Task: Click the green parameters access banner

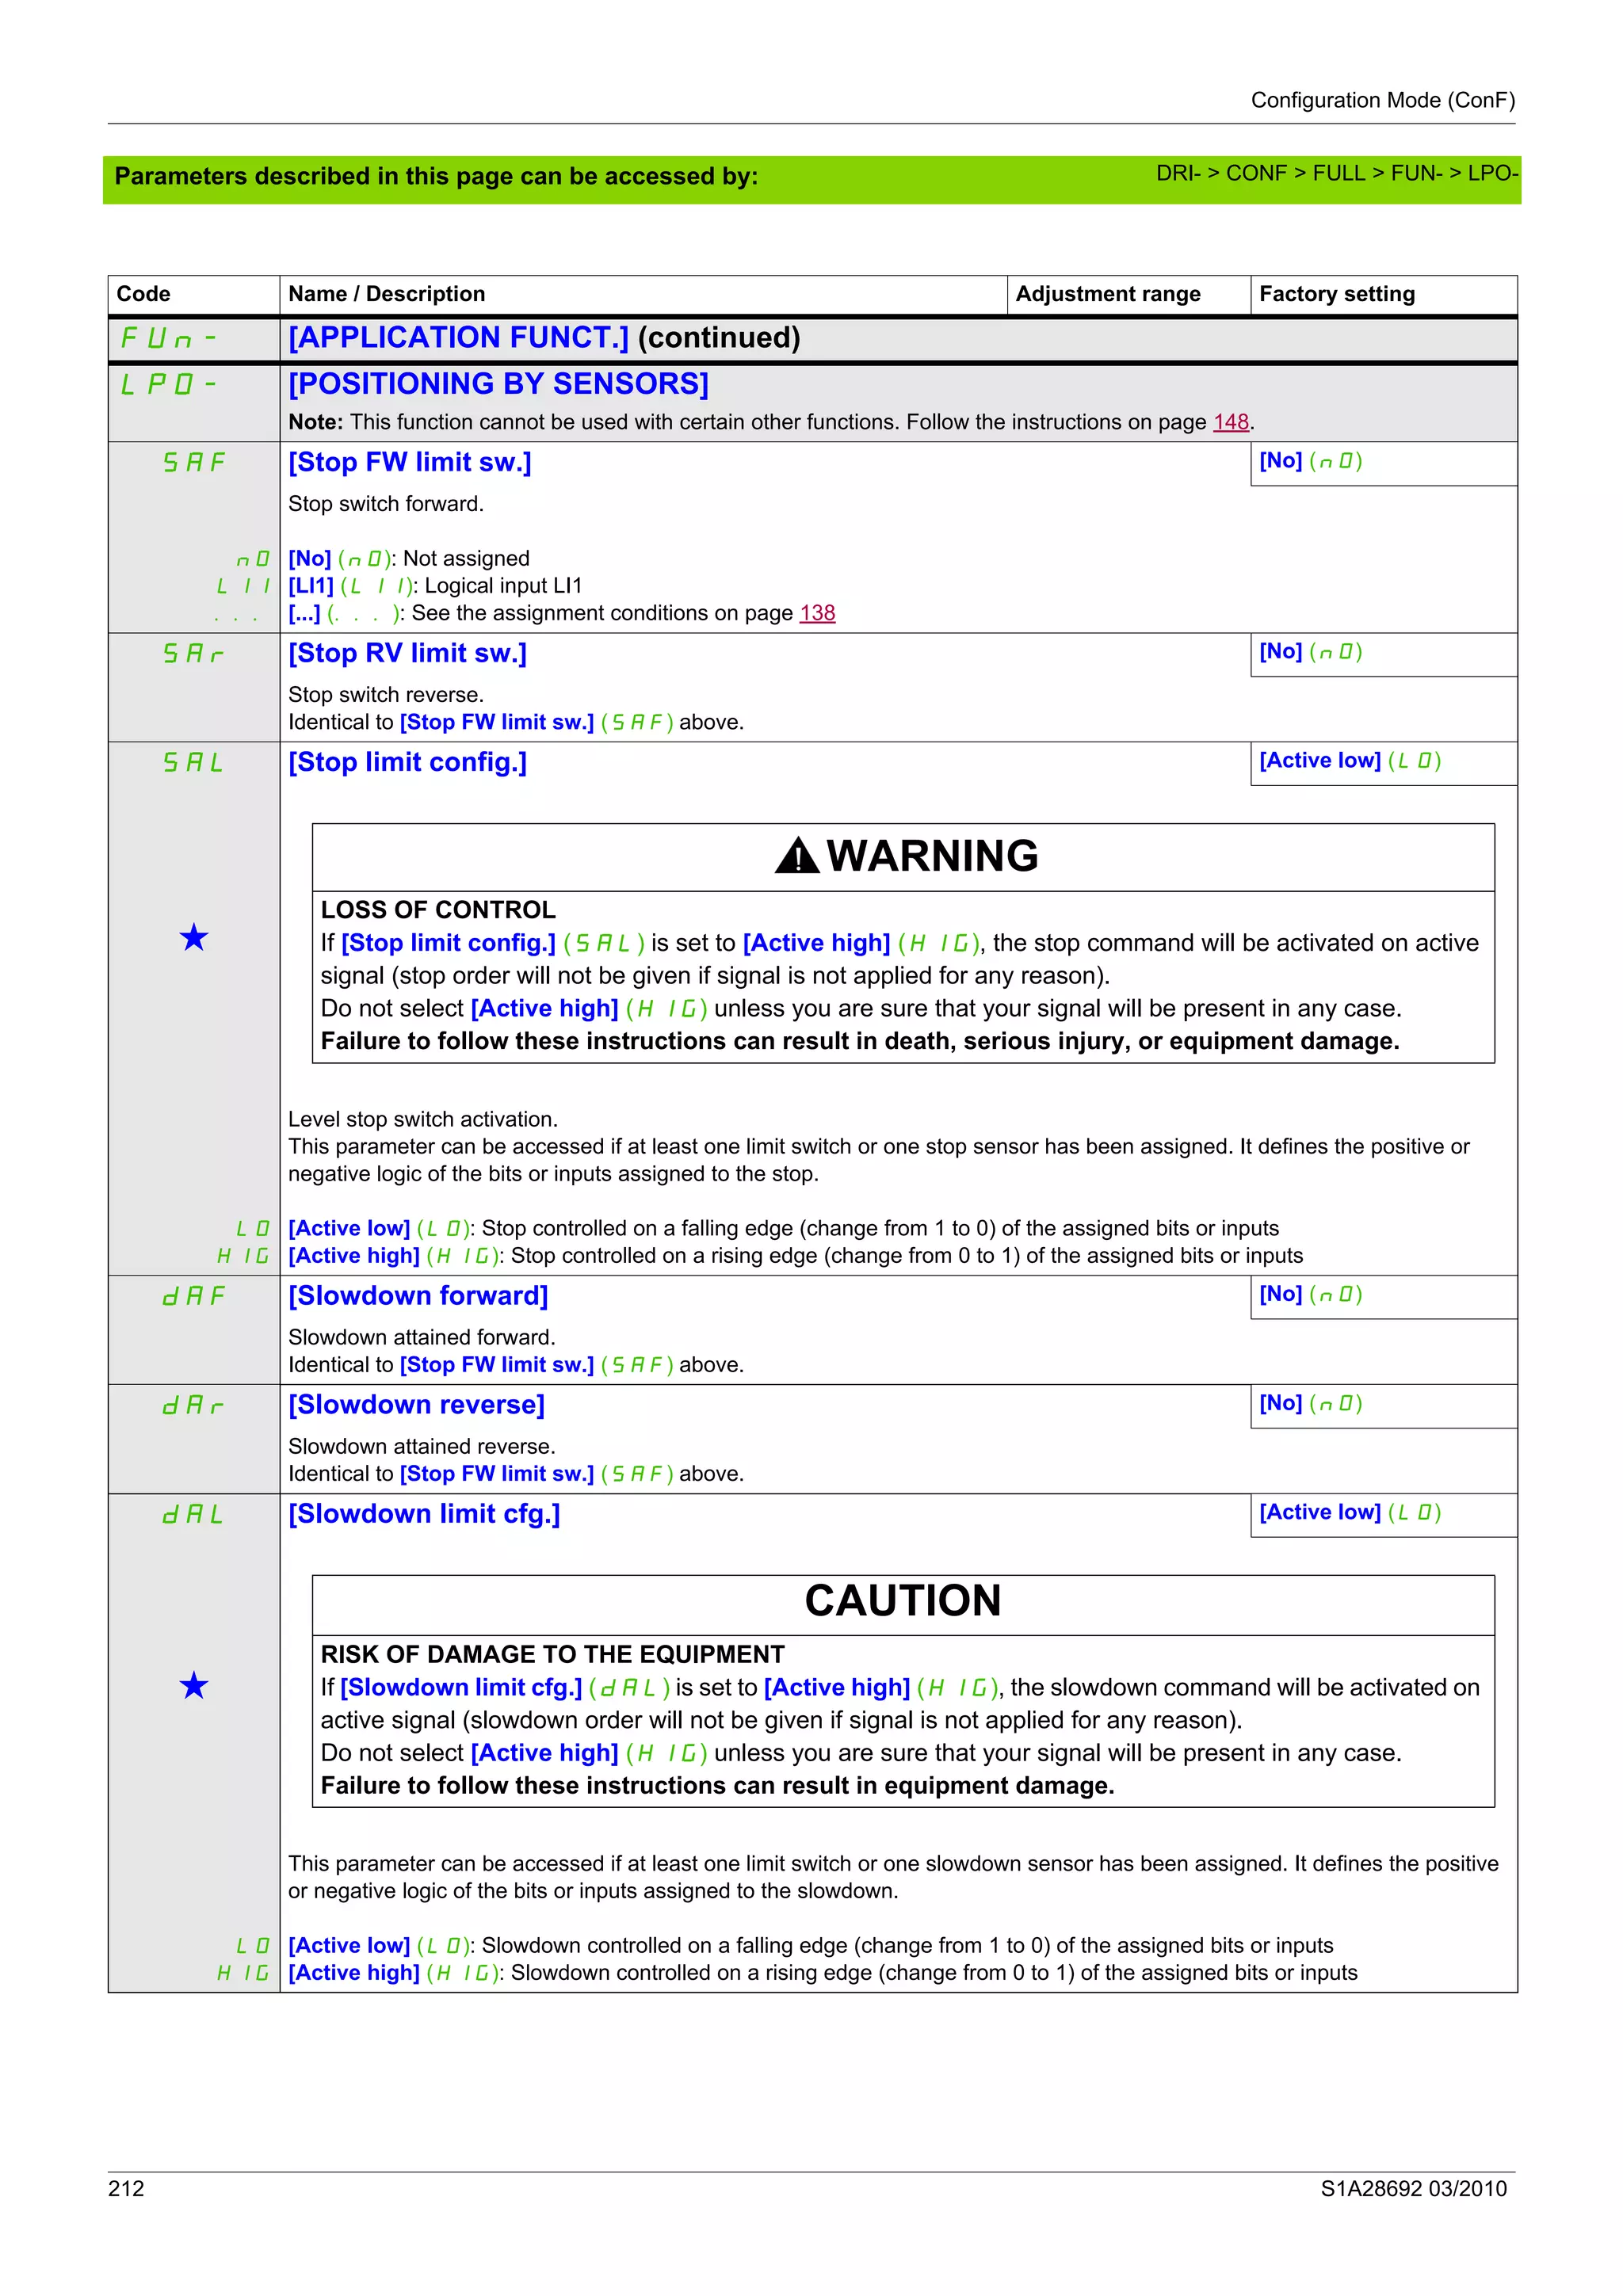Action: (436, 177)
